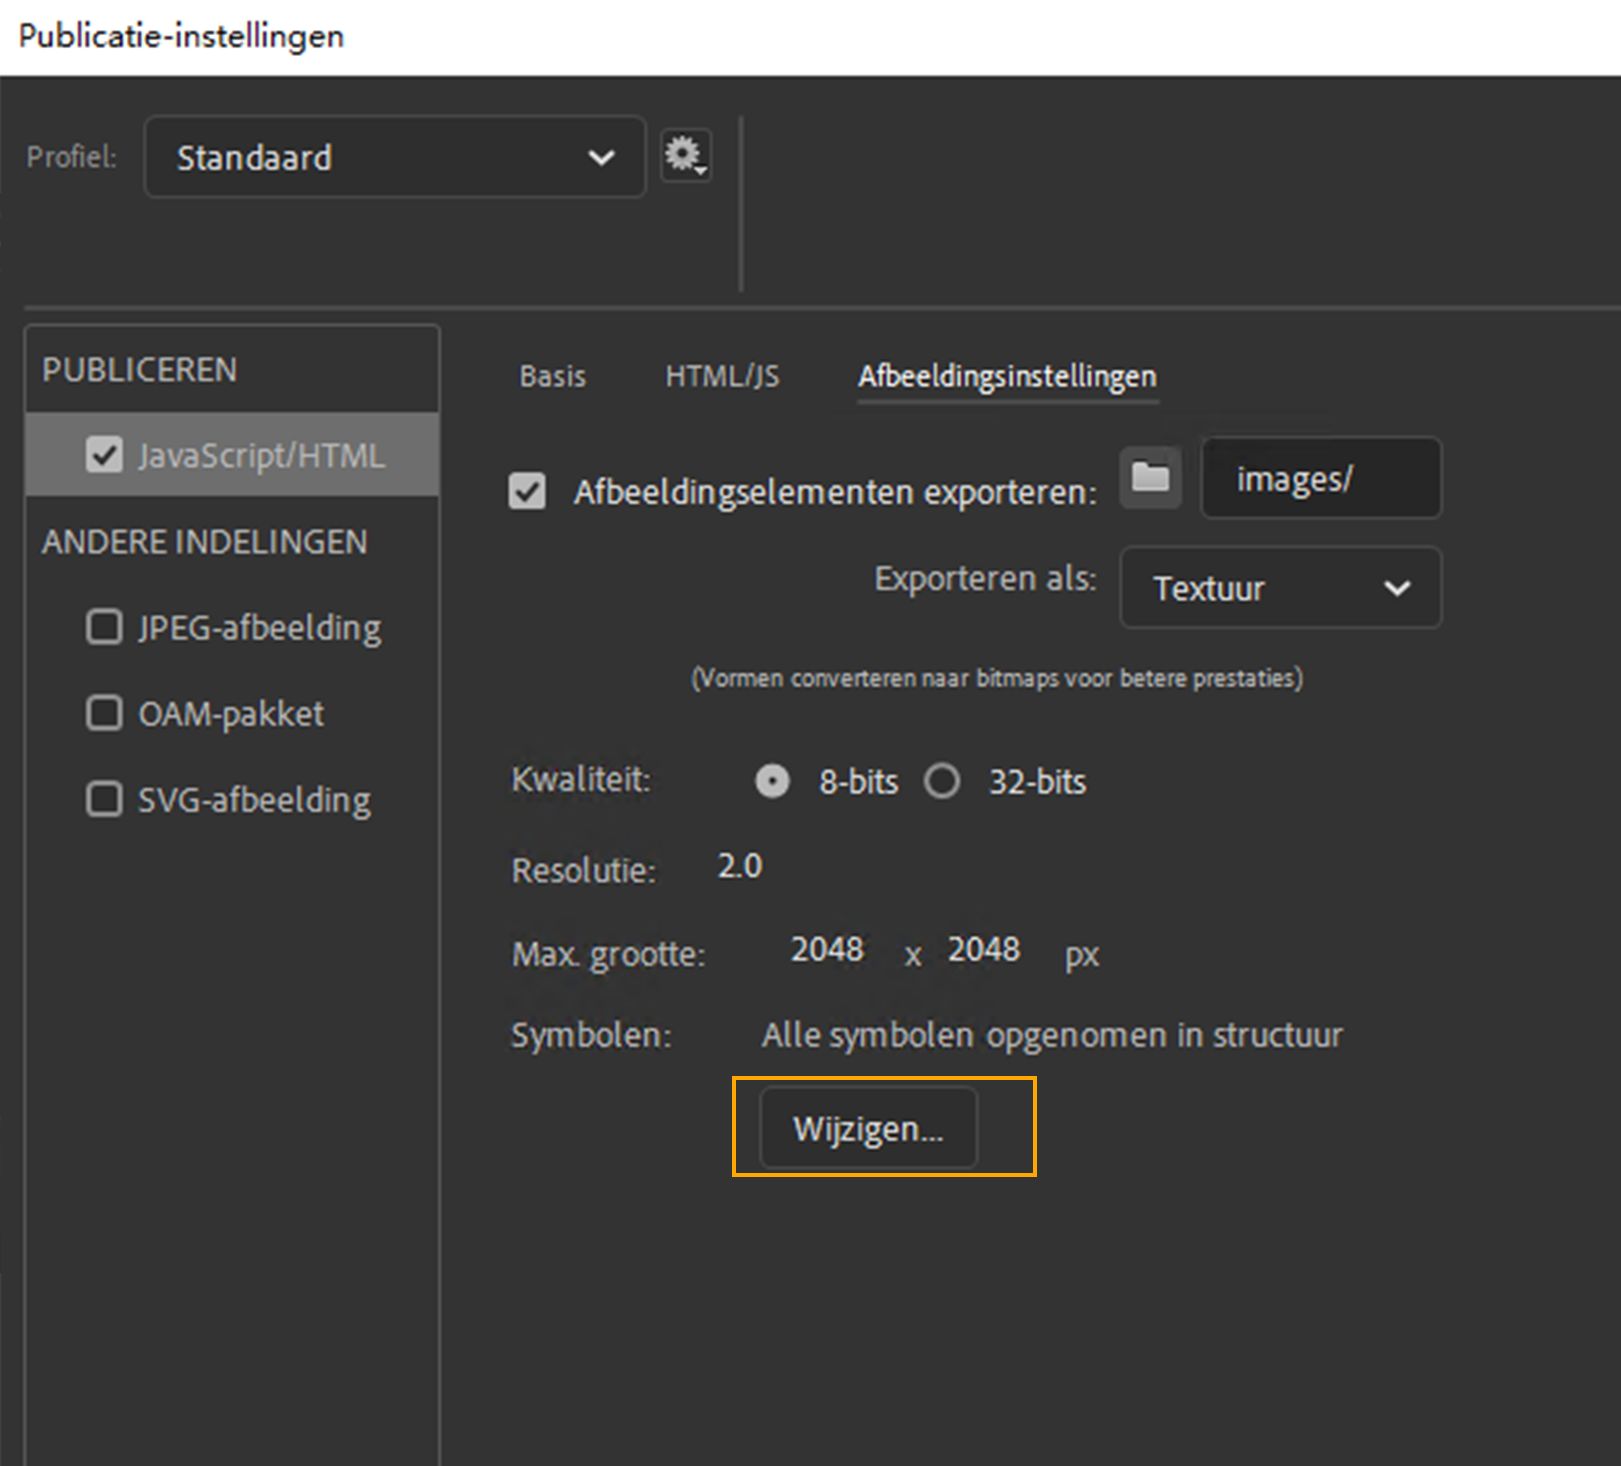Switch to the HTML/JS tab
The height and width of the screenshot is (1466, 1621).
coord(722,376)
